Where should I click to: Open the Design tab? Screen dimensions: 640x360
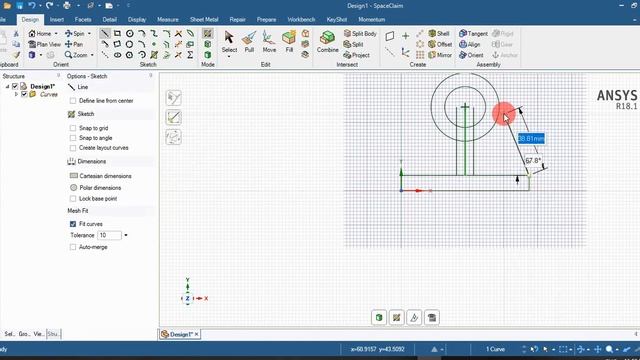[x=30, y=19]
